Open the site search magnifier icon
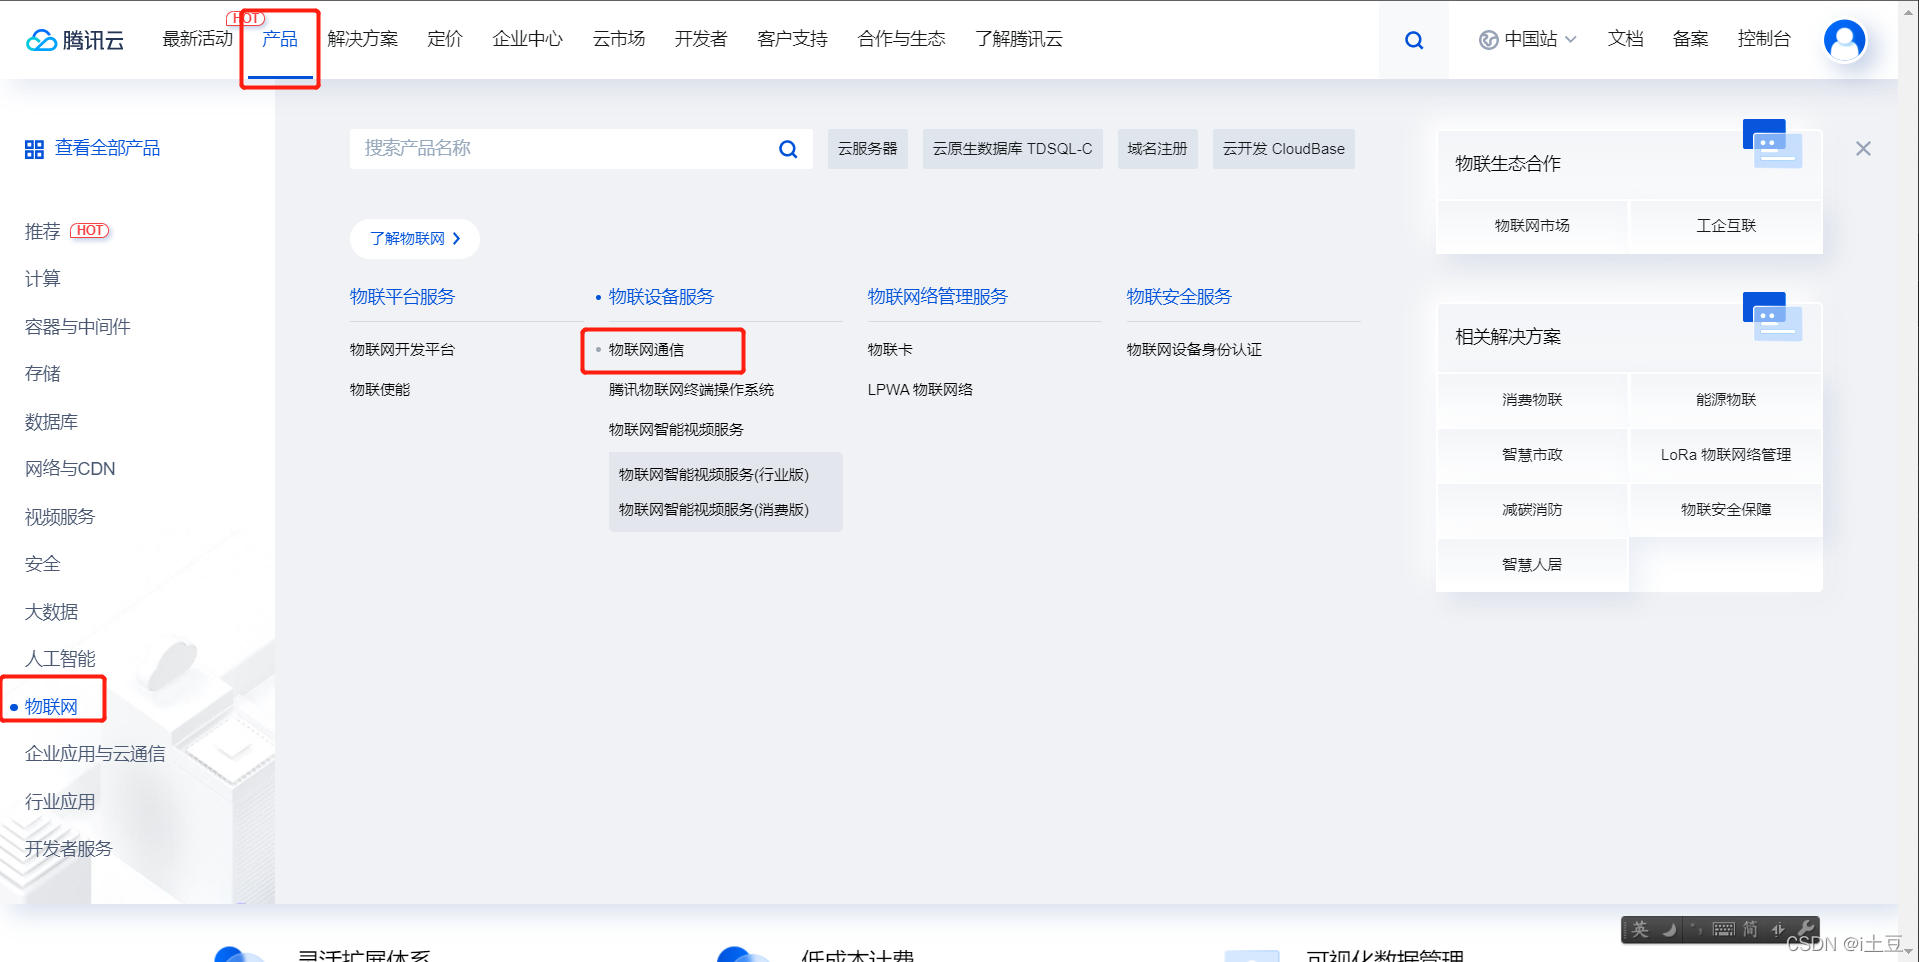 click(x=1414, y=40)
